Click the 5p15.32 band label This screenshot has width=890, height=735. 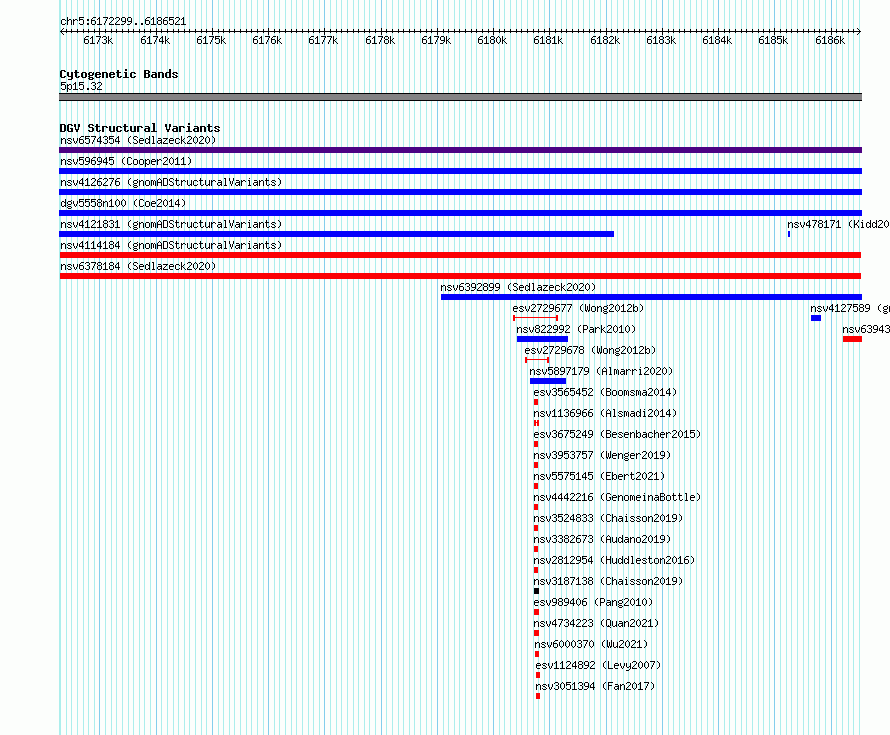(x=81, y=86)
